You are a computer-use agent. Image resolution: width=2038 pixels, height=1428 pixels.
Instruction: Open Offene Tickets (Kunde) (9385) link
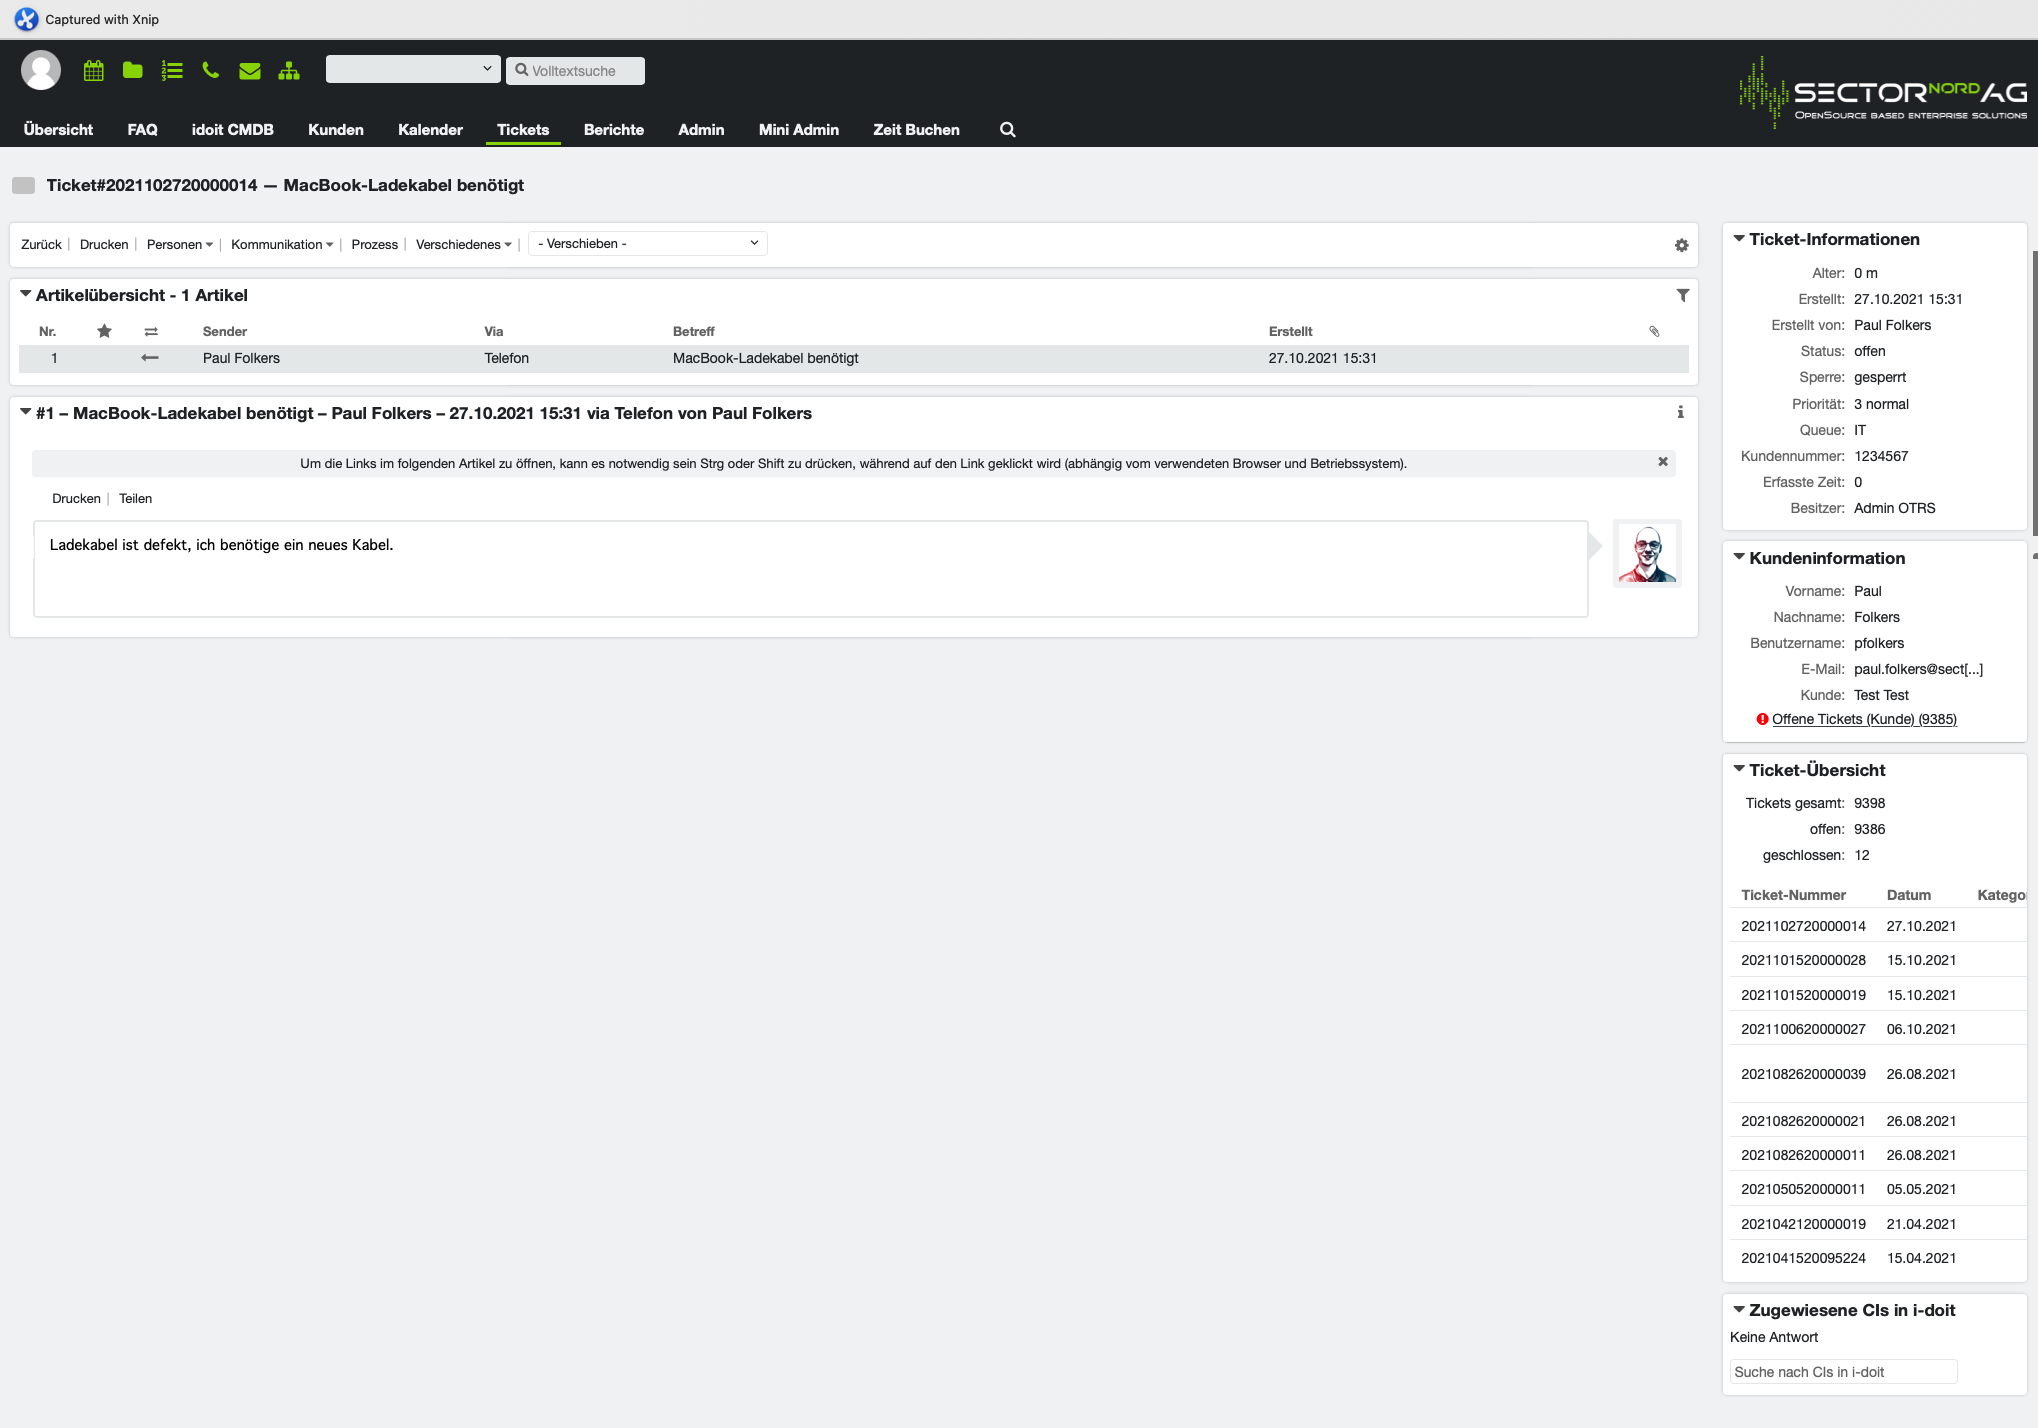click(x=1864, y=719)
